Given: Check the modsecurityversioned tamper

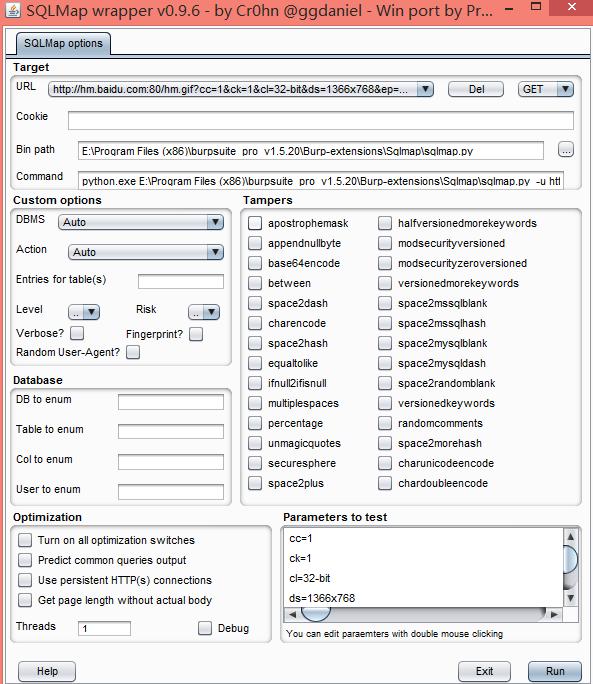Looking at the screenshot, I should click(385, 243).
